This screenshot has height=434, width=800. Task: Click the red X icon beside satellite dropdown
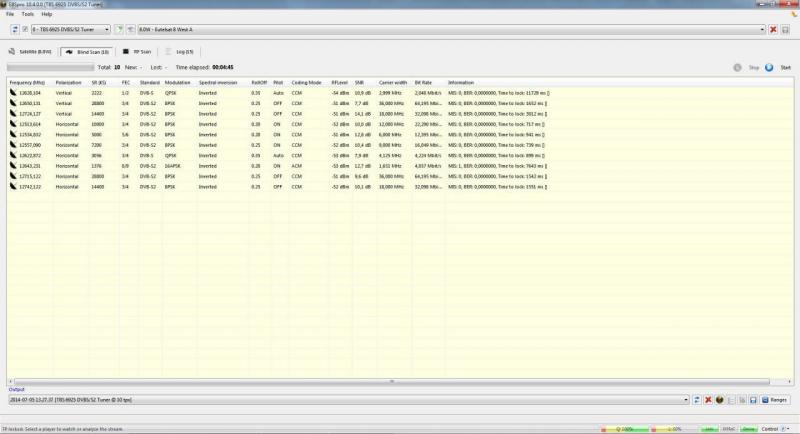click(x=773, y=30)
